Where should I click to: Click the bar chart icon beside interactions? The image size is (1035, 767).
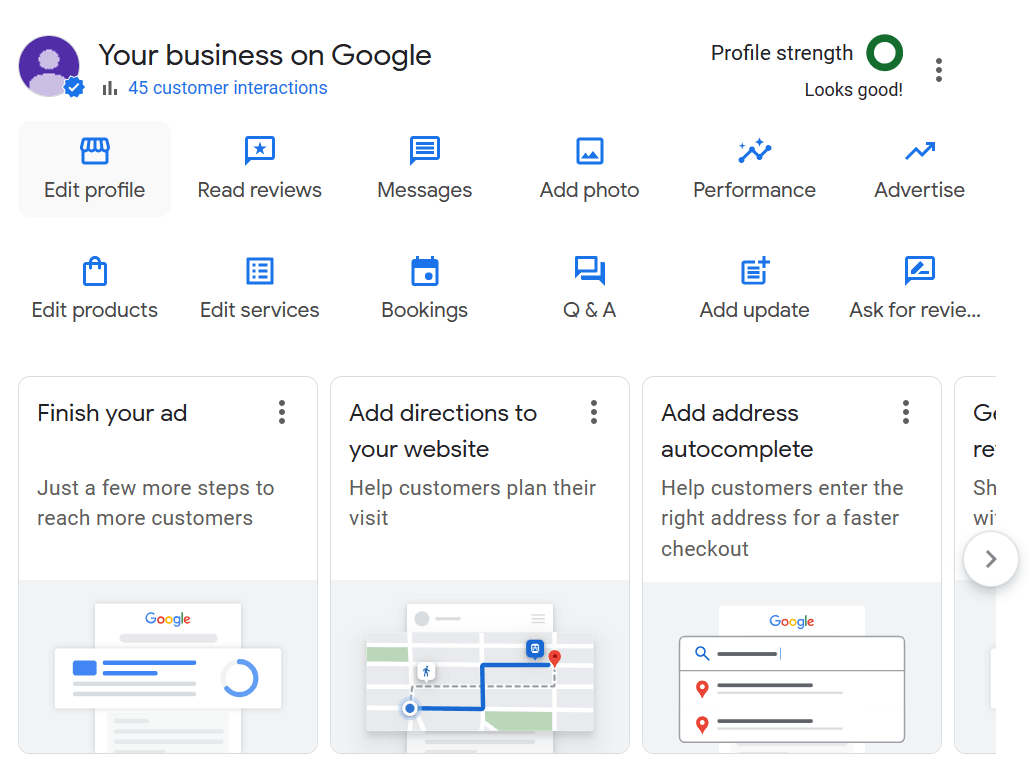click(x=110, y=88)
